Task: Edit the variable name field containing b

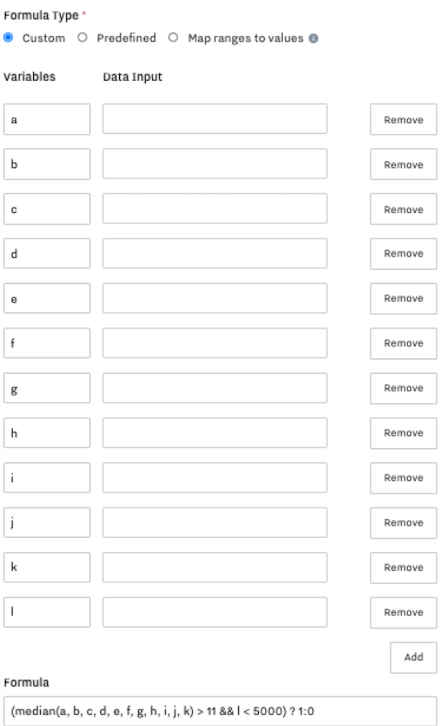Action: pos(47,164)
